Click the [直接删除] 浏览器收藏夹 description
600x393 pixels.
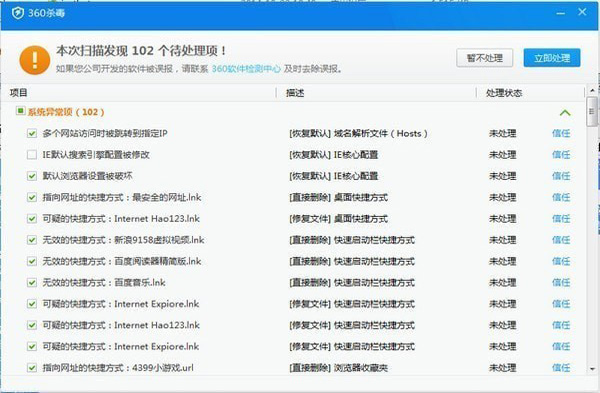point(339,368)
